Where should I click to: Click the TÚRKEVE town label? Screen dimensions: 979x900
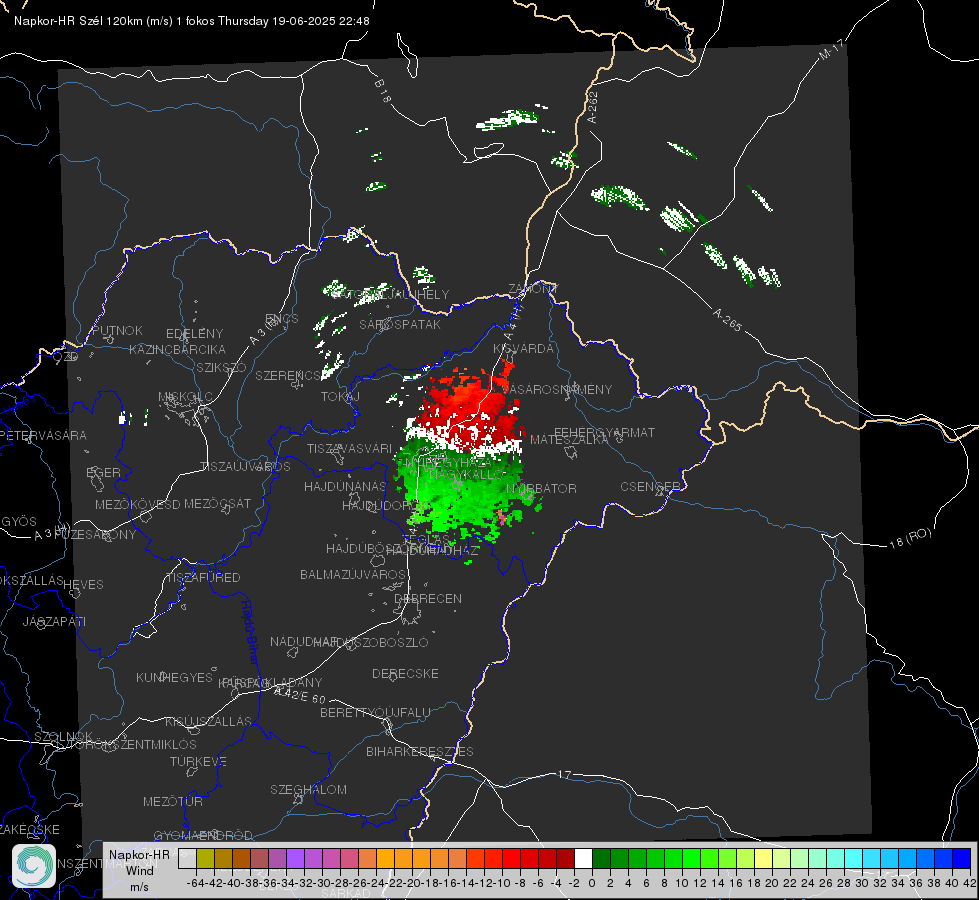(199, 761)
